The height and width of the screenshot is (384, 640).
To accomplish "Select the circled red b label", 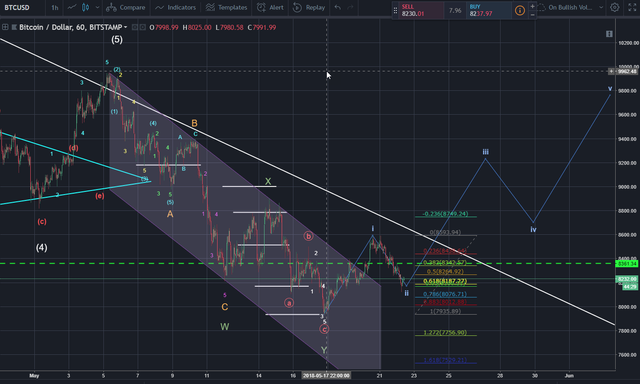I will coord(308,236).
